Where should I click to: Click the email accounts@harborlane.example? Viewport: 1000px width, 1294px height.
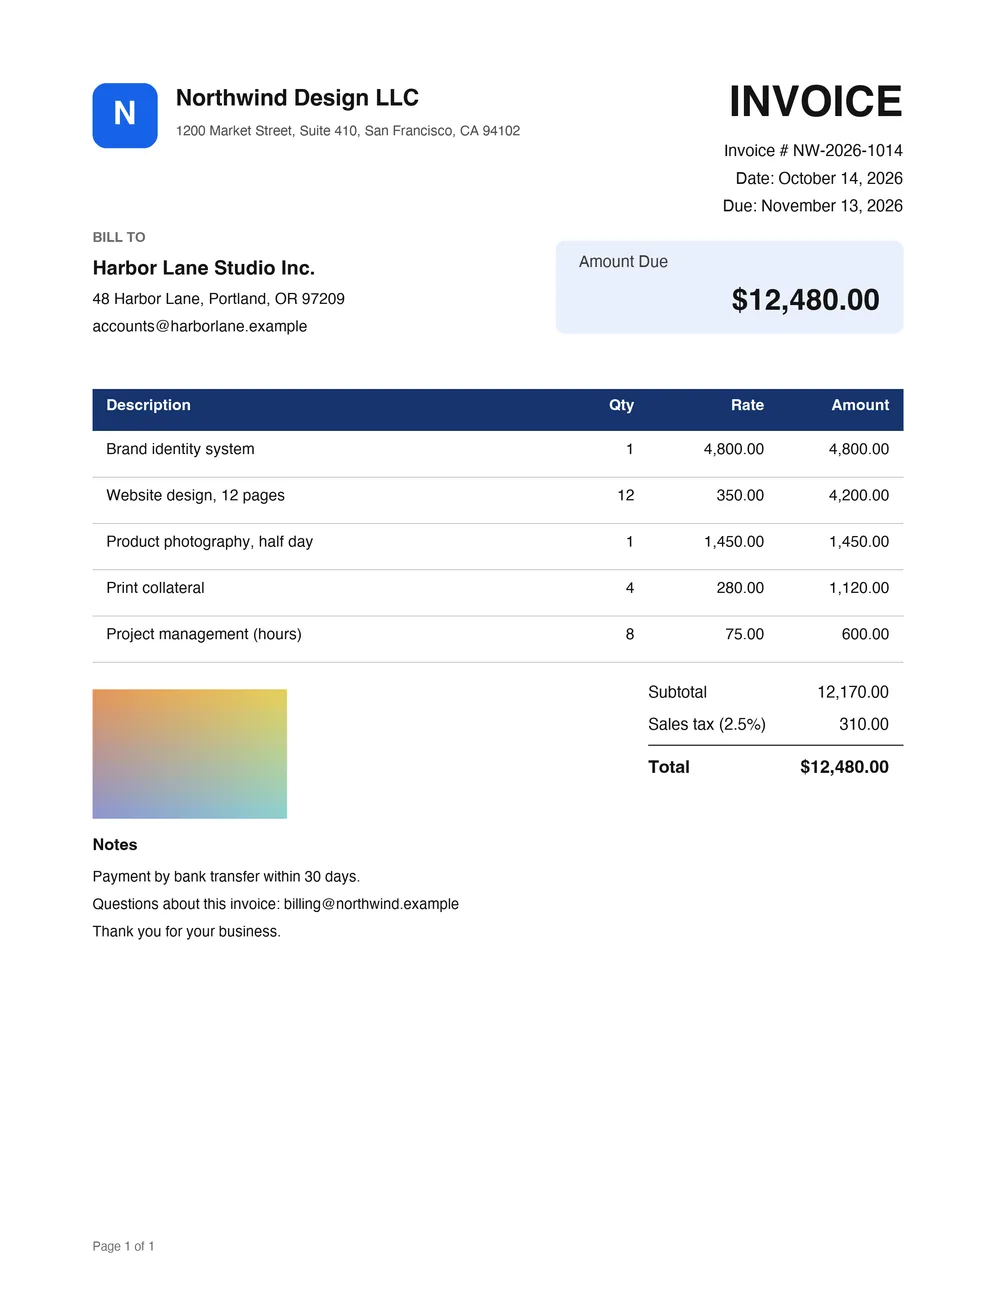[200, 326]
